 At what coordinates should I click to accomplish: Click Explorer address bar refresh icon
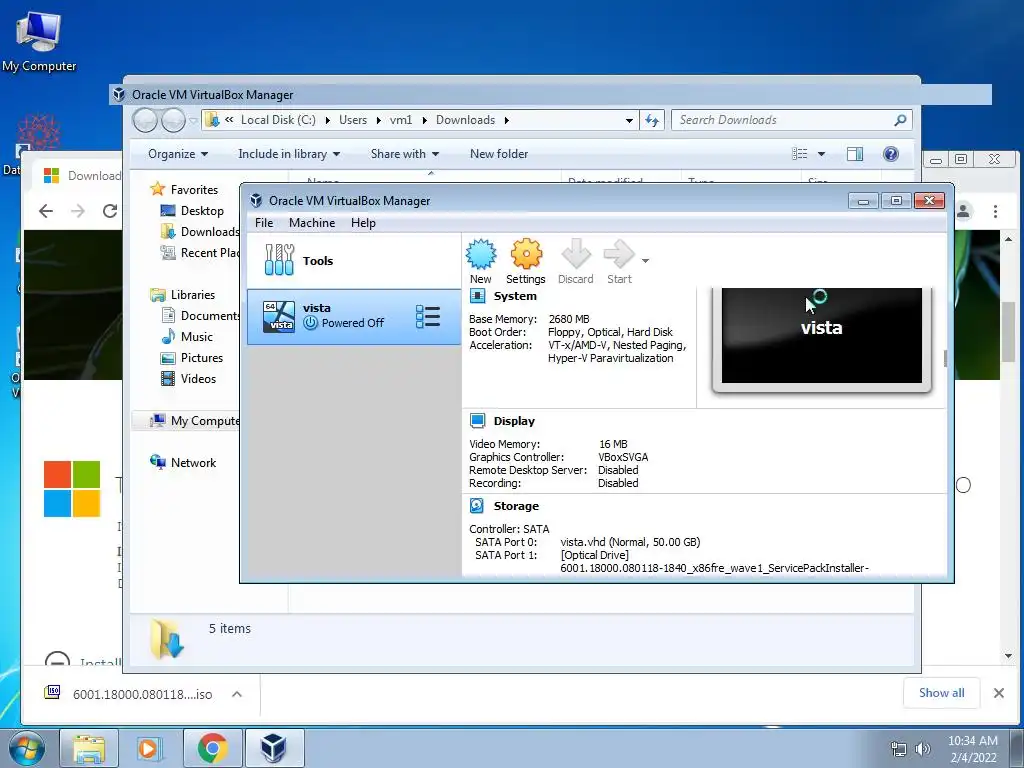click(x=652, y=120)
